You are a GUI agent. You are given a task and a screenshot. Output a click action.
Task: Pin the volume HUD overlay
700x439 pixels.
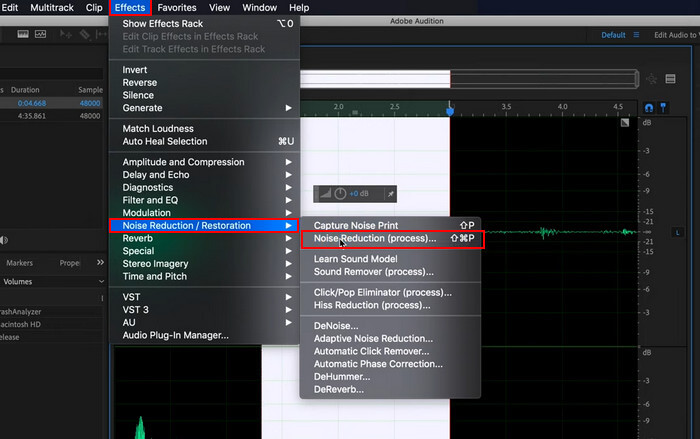391,194
